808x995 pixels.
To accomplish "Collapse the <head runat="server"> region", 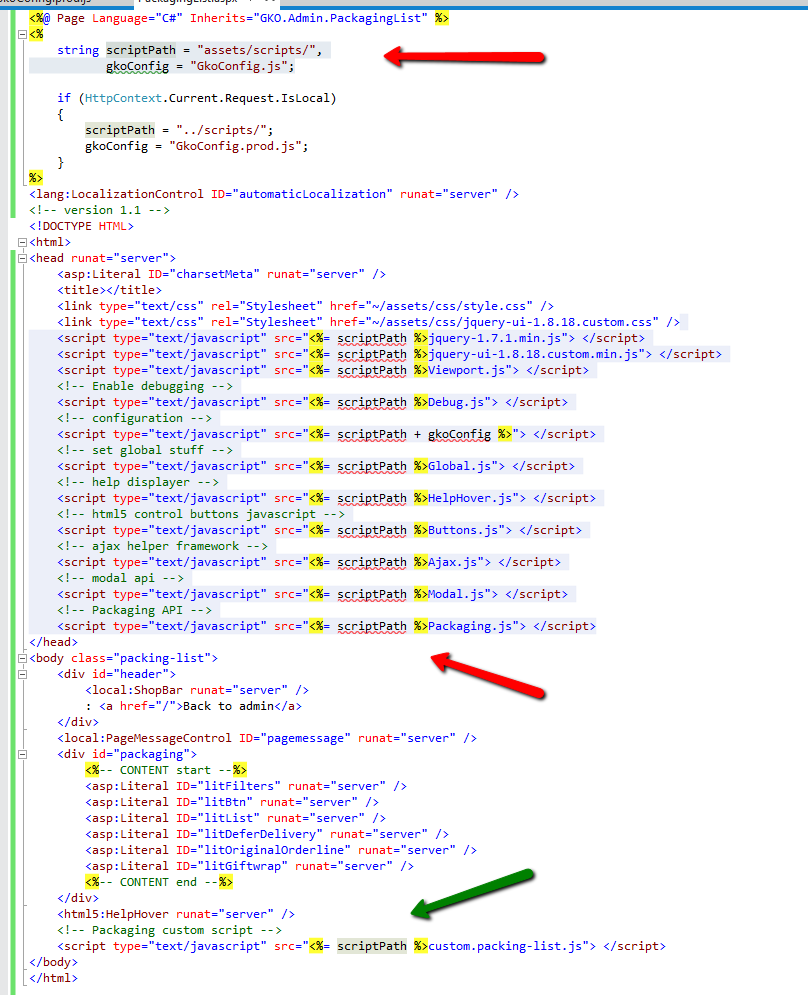I will (x=22, y=258).
